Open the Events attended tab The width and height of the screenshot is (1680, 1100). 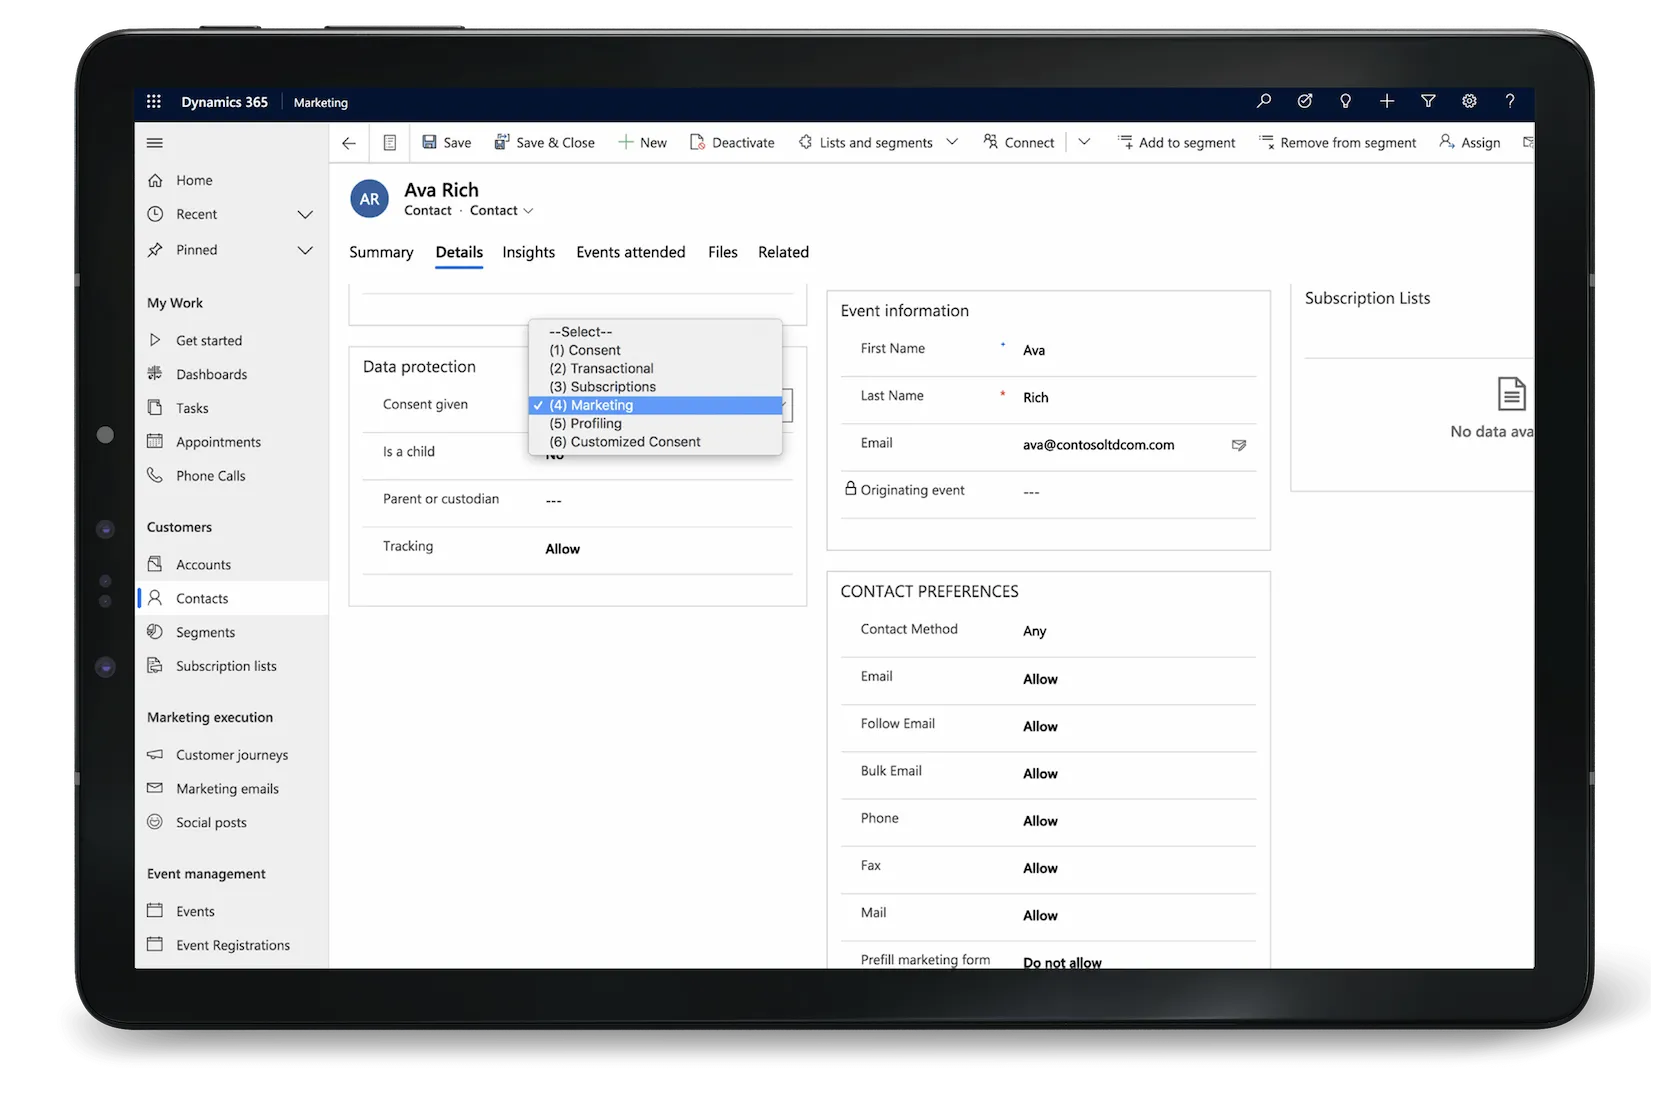point(630,252)
